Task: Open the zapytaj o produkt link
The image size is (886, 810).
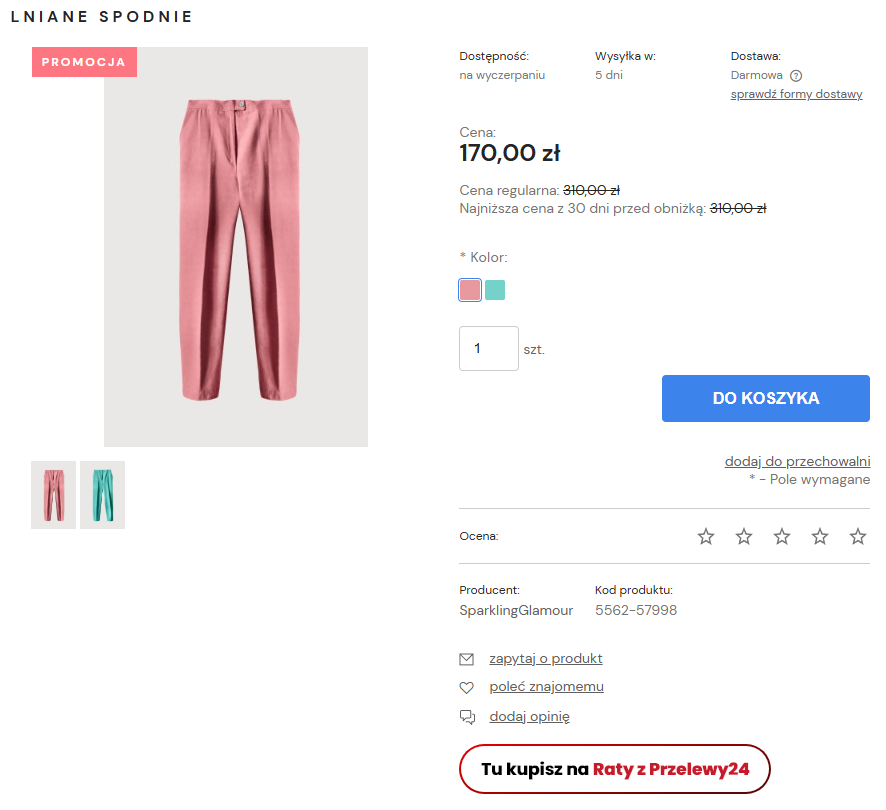Action: 546,659
